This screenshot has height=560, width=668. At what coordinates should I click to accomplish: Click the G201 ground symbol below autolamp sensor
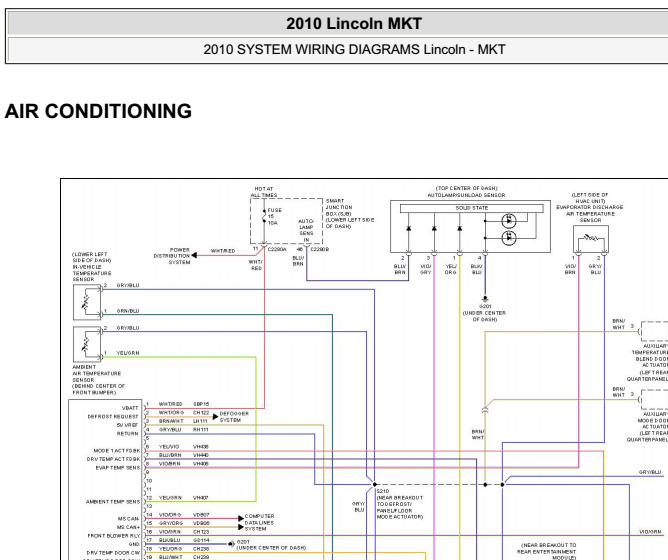(x=485, y=299)
